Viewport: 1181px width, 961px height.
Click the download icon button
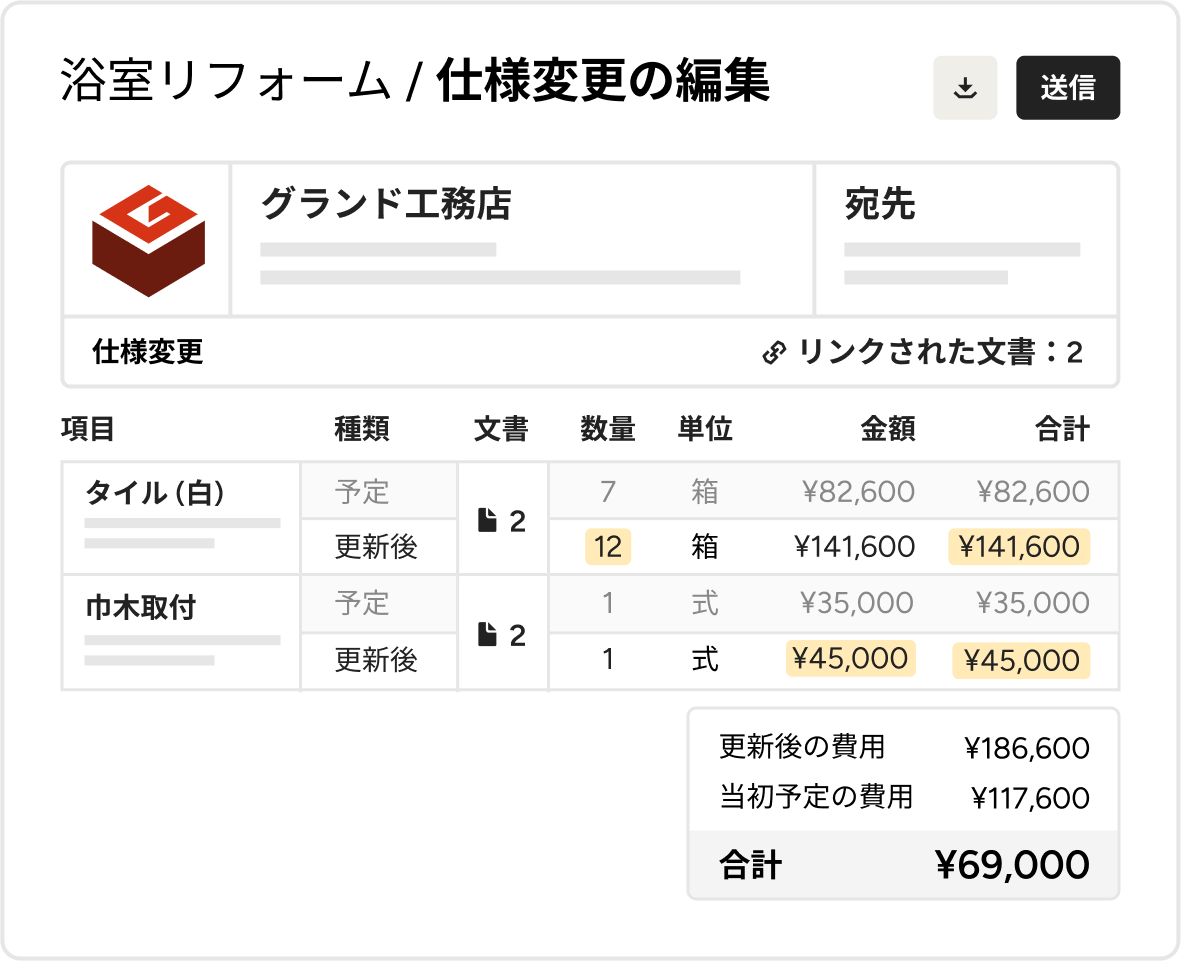point(964,88)
